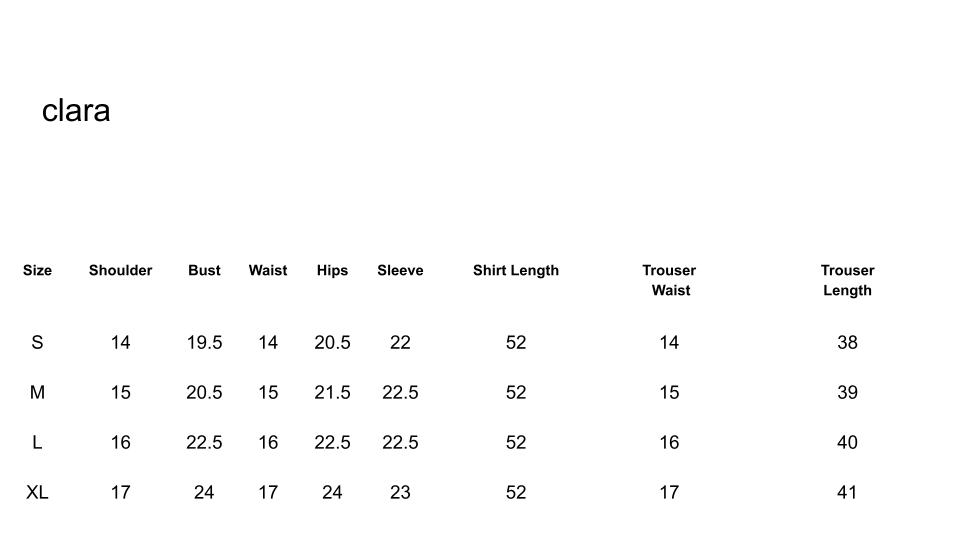The width and height of the screenshot is (960, 540).
Task: Click the Shirt Length column header
Action: click(x=516, y=270)
